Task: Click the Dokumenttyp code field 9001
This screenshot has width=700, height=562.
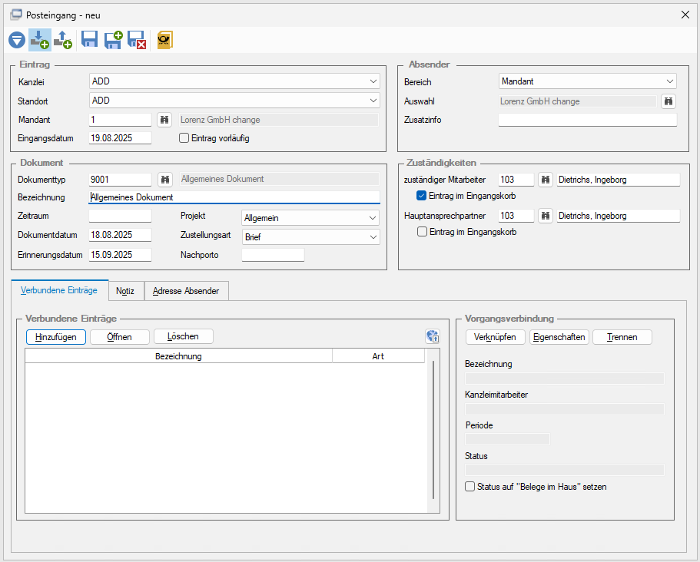Action: (x=120, y=179)
